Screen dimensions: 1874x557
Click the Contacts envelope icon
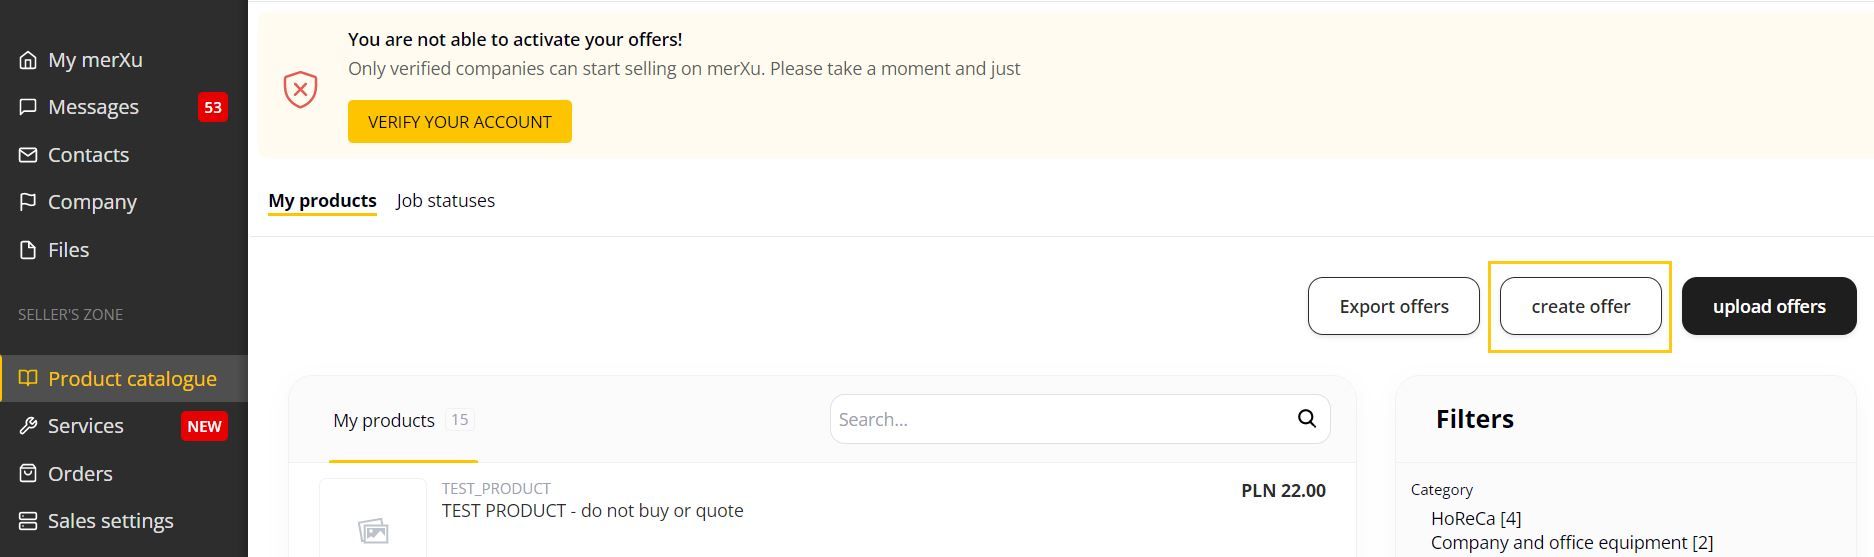pyautogui.click(x=28, y=155)
